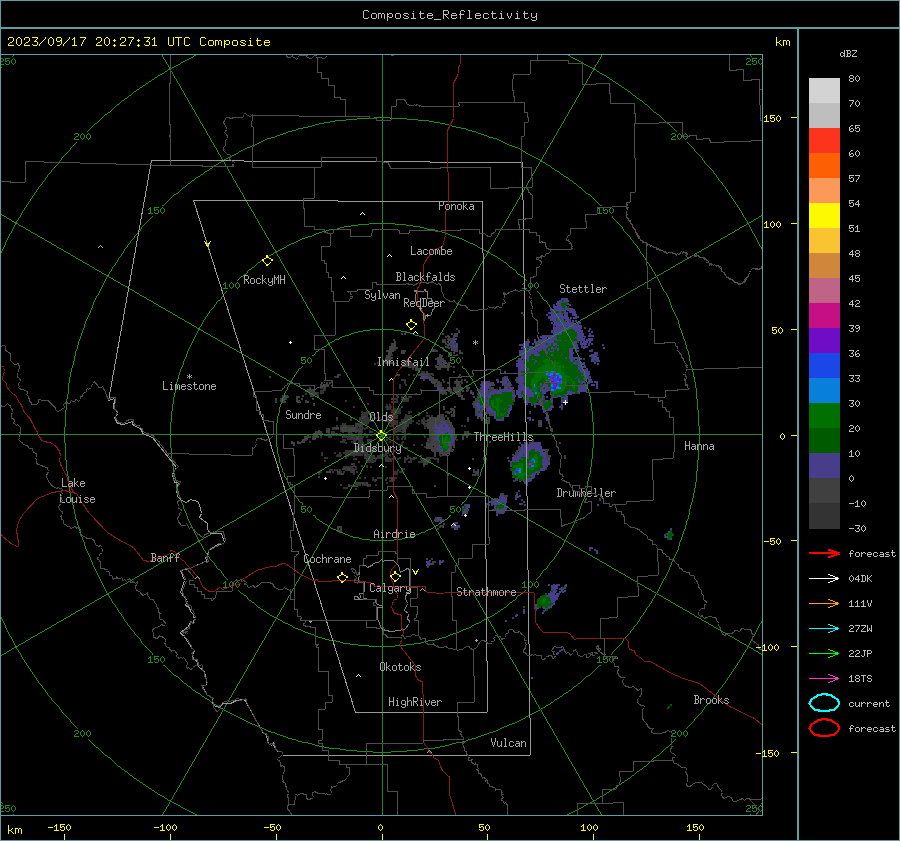Click the yellow diamond marker above Calgary
This screenshot has height=841, width=900.
coord(395,576)
